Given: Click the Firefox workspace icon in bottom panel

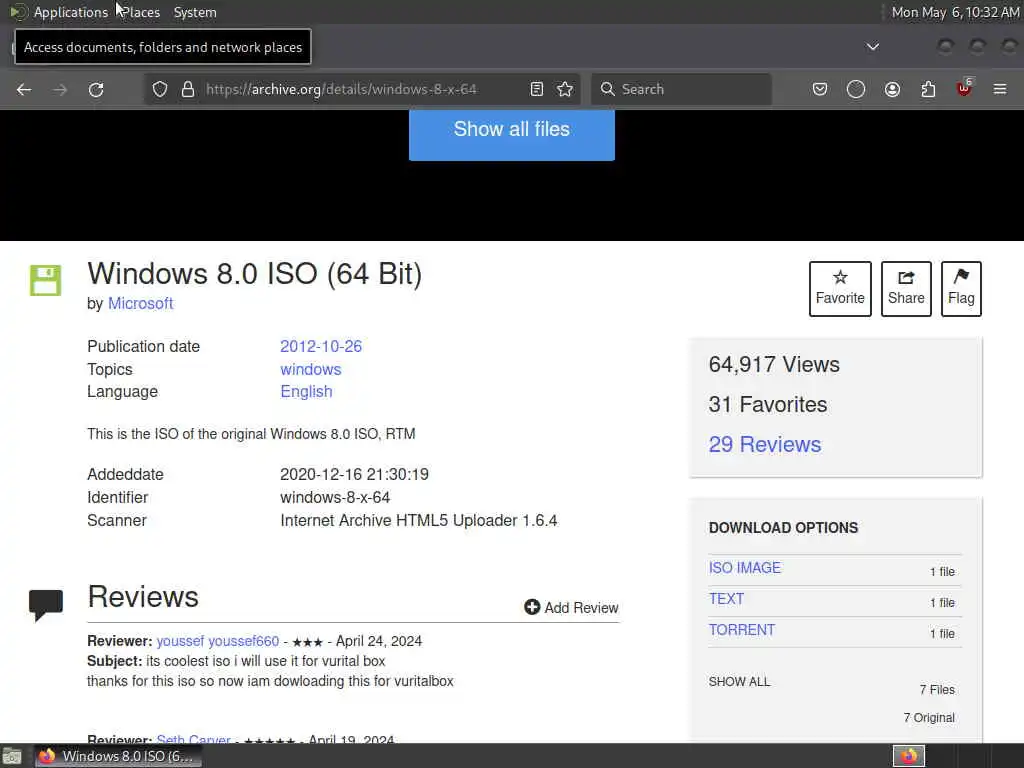Looking at the screenshot, I should point(908,756).
